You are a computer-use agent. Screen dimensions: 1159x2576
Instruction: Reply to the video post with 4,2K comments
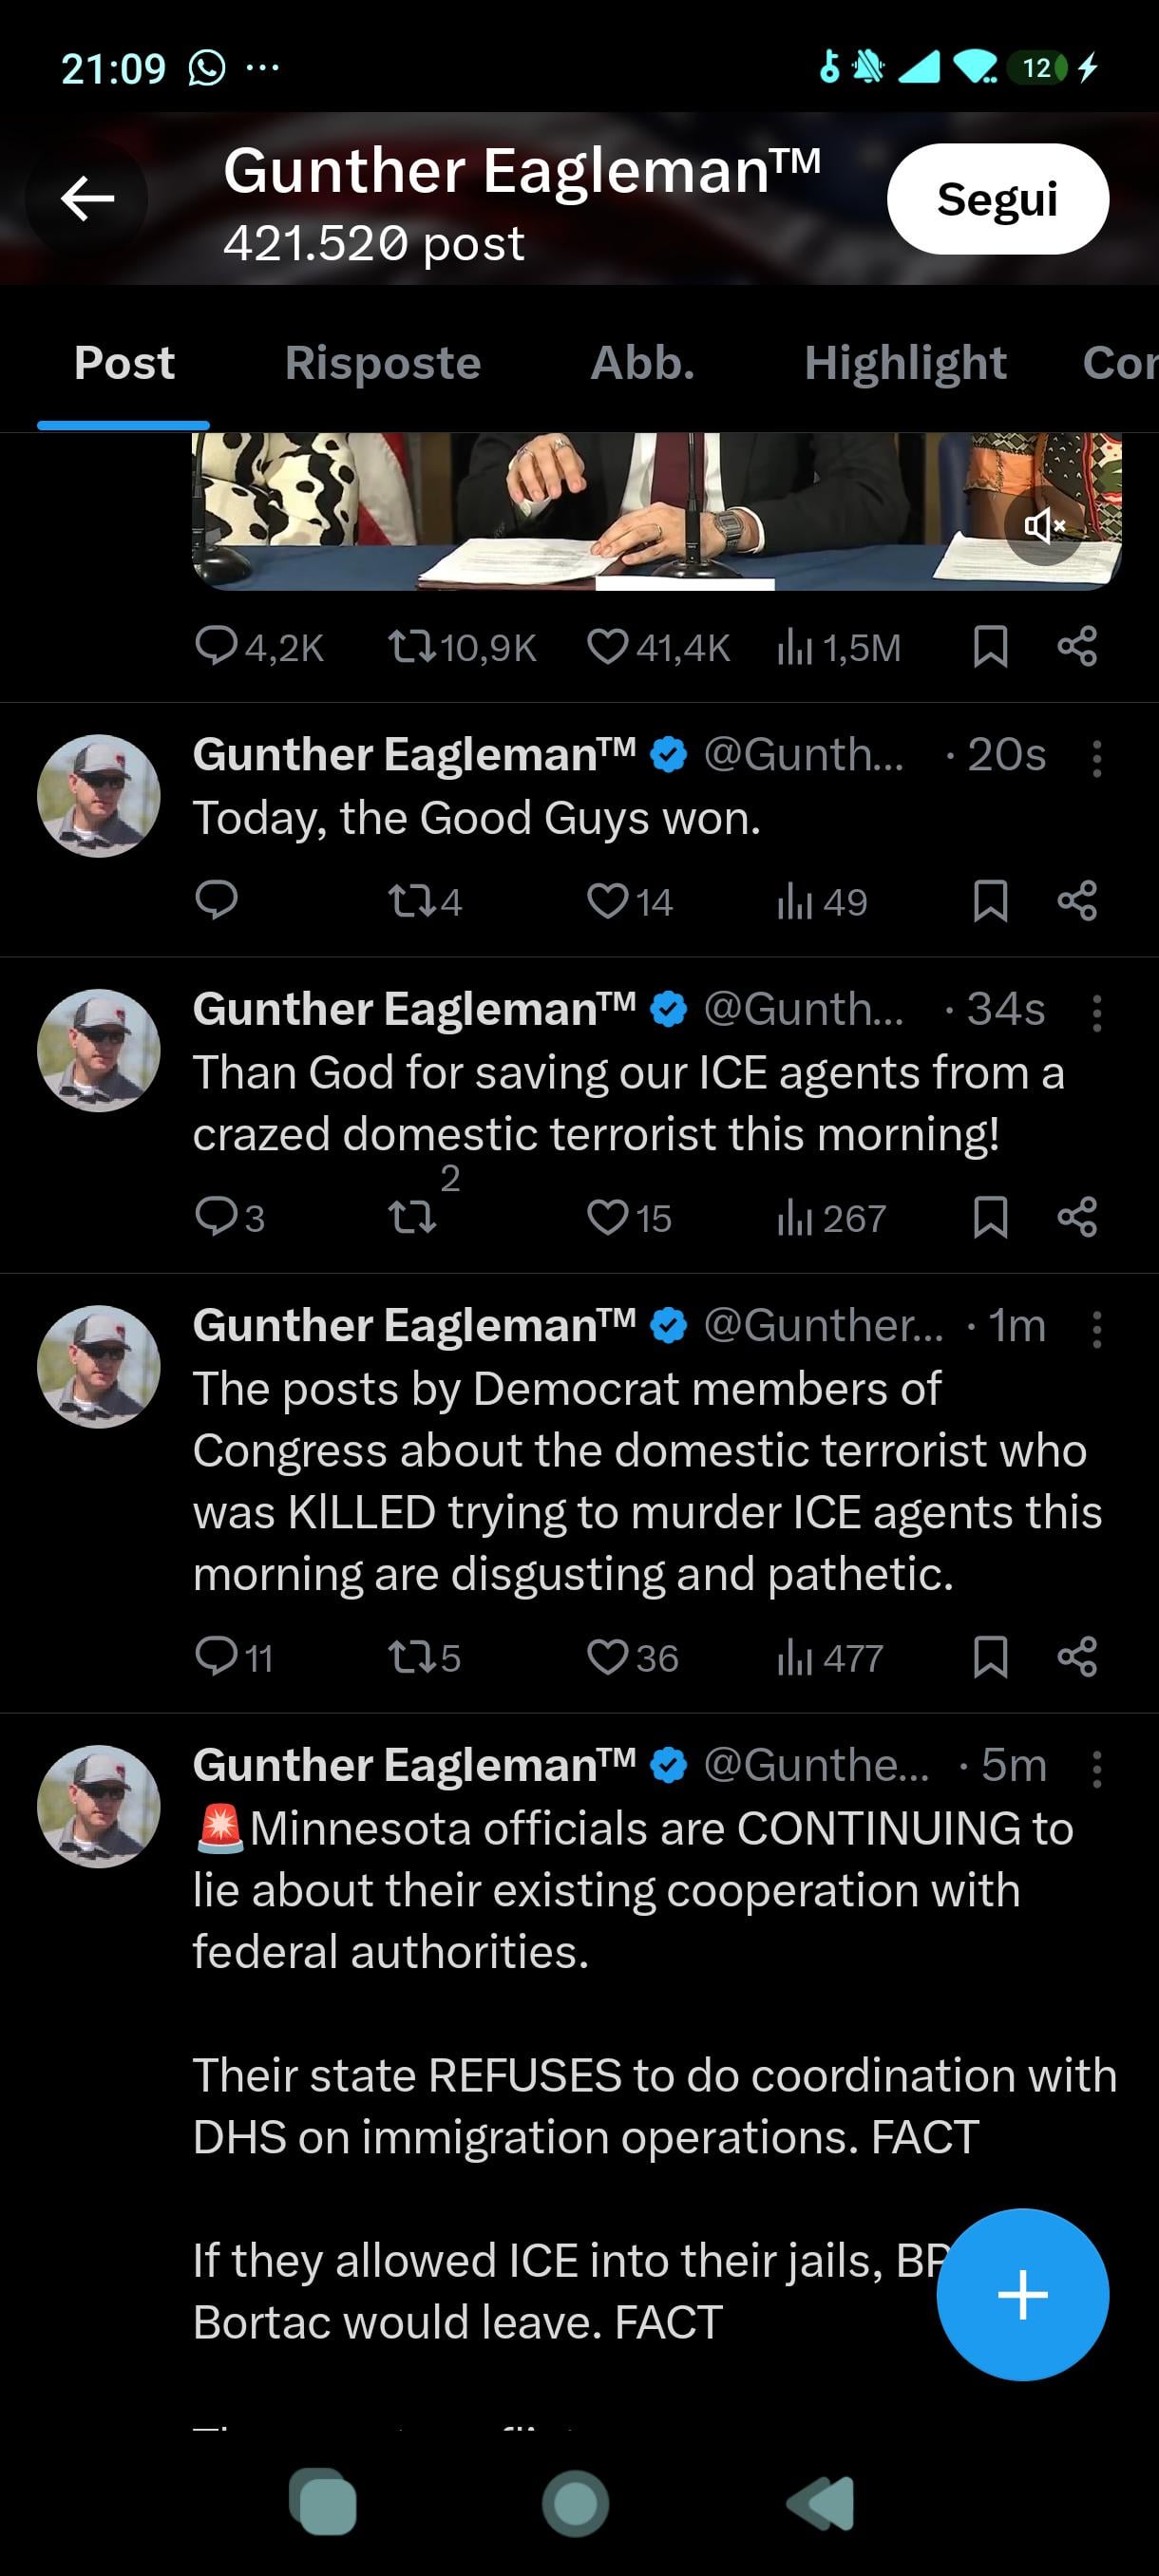216,647
